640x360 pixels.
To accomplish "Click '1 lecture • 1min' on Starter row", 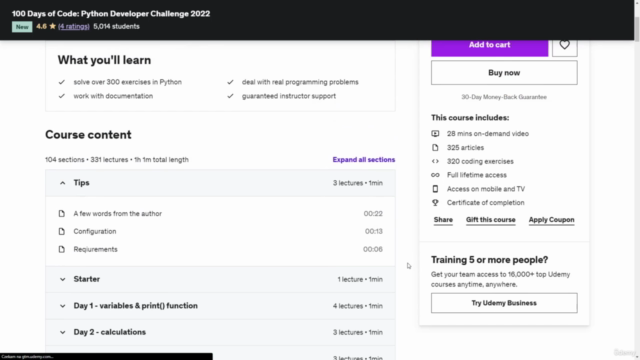I will pos(360,280).
